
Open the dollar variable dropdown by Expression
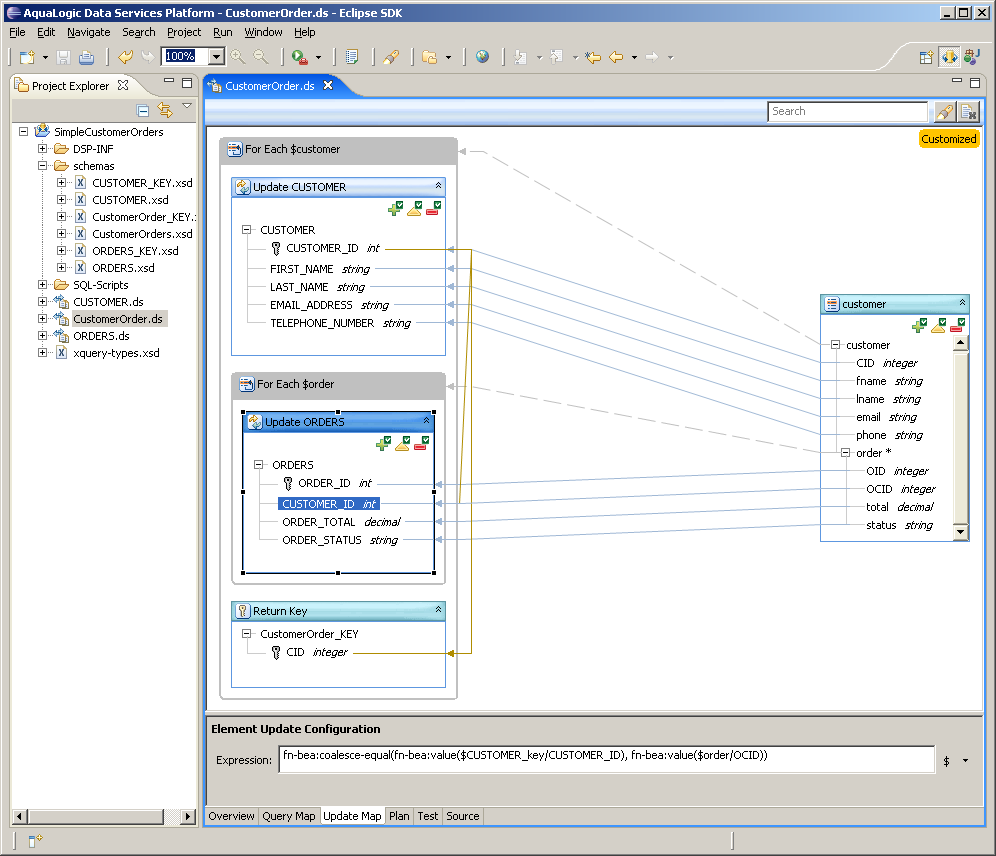click(x=966, y=761)
